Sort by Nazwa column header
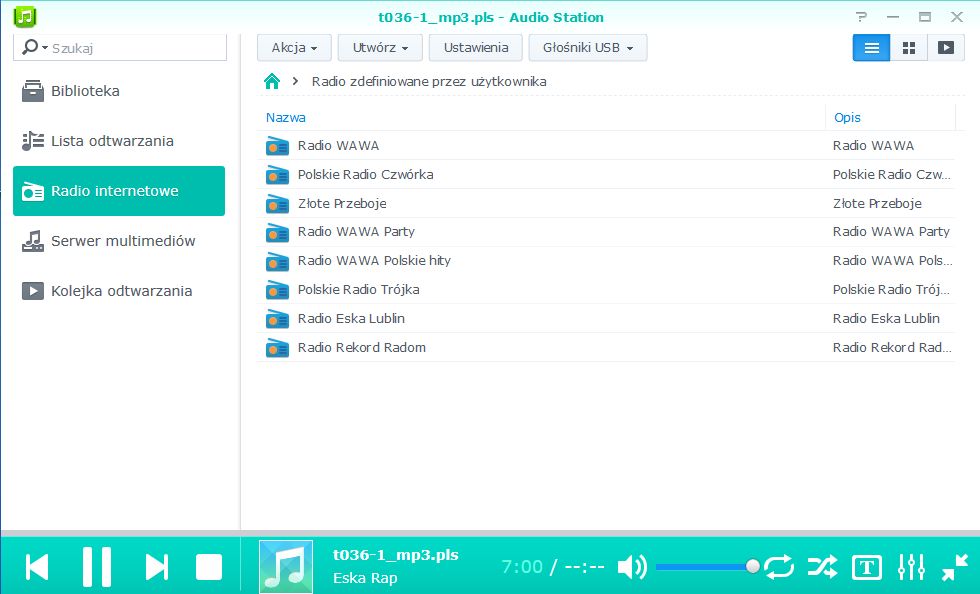The image size is (980, 594). (x=286, y=118)
